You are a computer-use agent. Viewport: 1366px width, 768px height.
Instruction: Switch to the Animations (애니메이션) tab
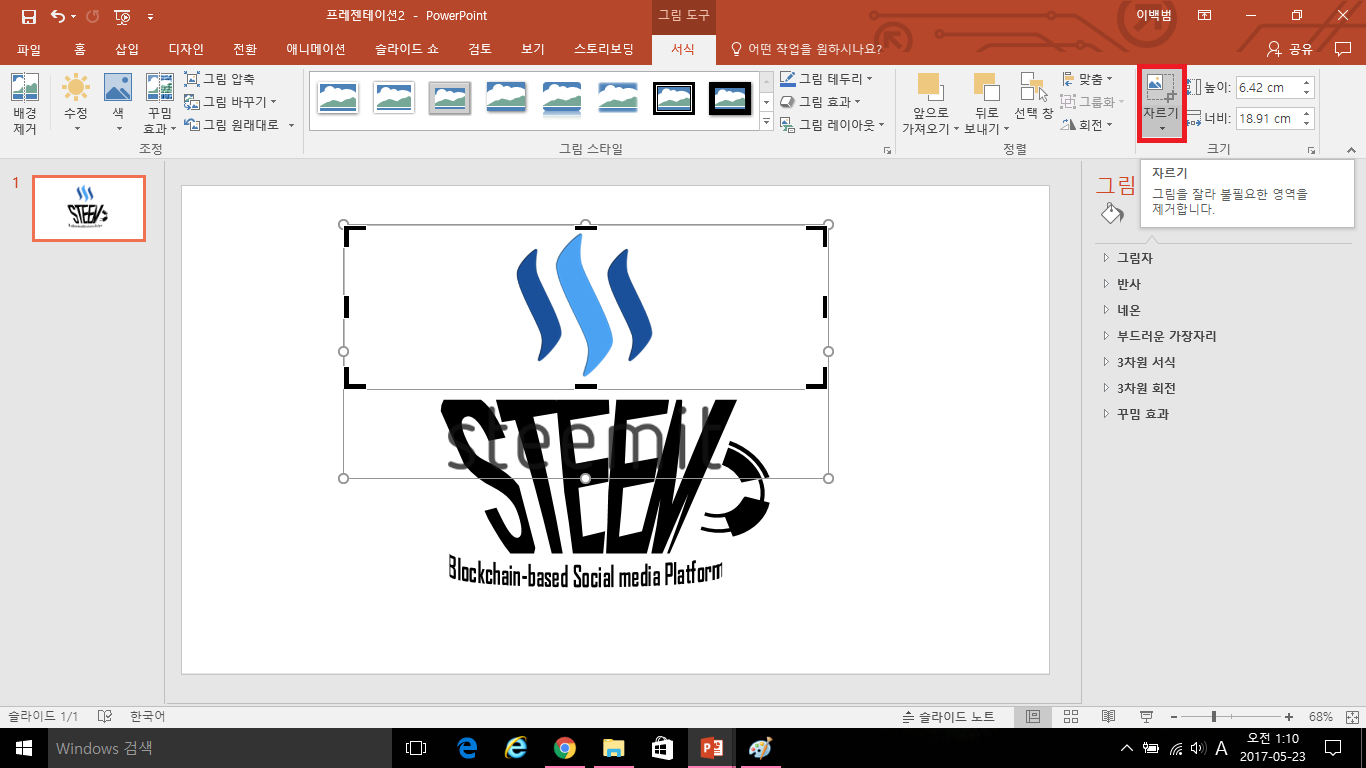pyautogui.click(x=316, y=49)
